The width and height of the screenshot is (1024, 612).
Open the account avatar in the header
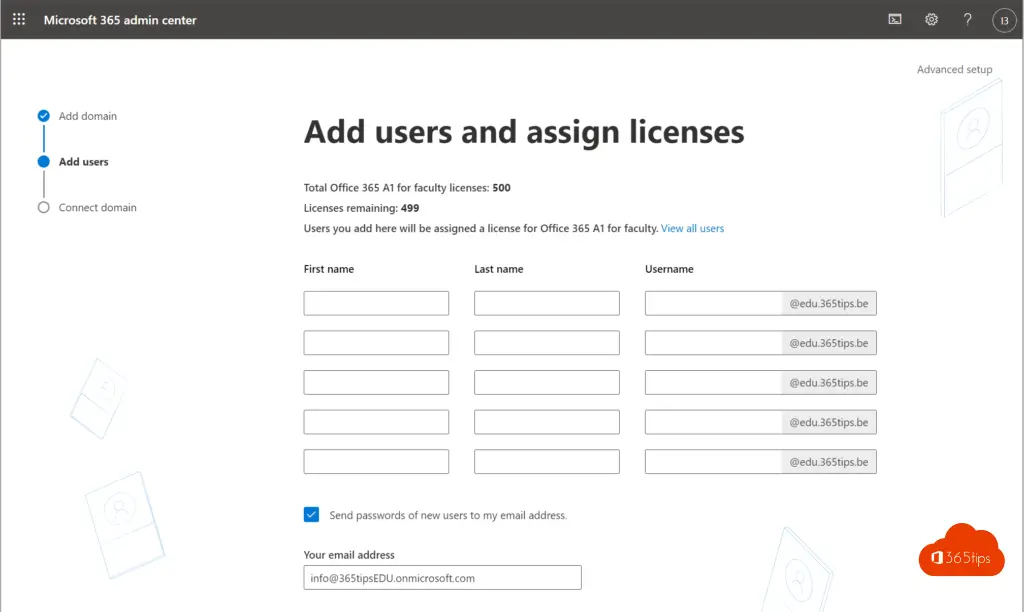pos(1004,20)
